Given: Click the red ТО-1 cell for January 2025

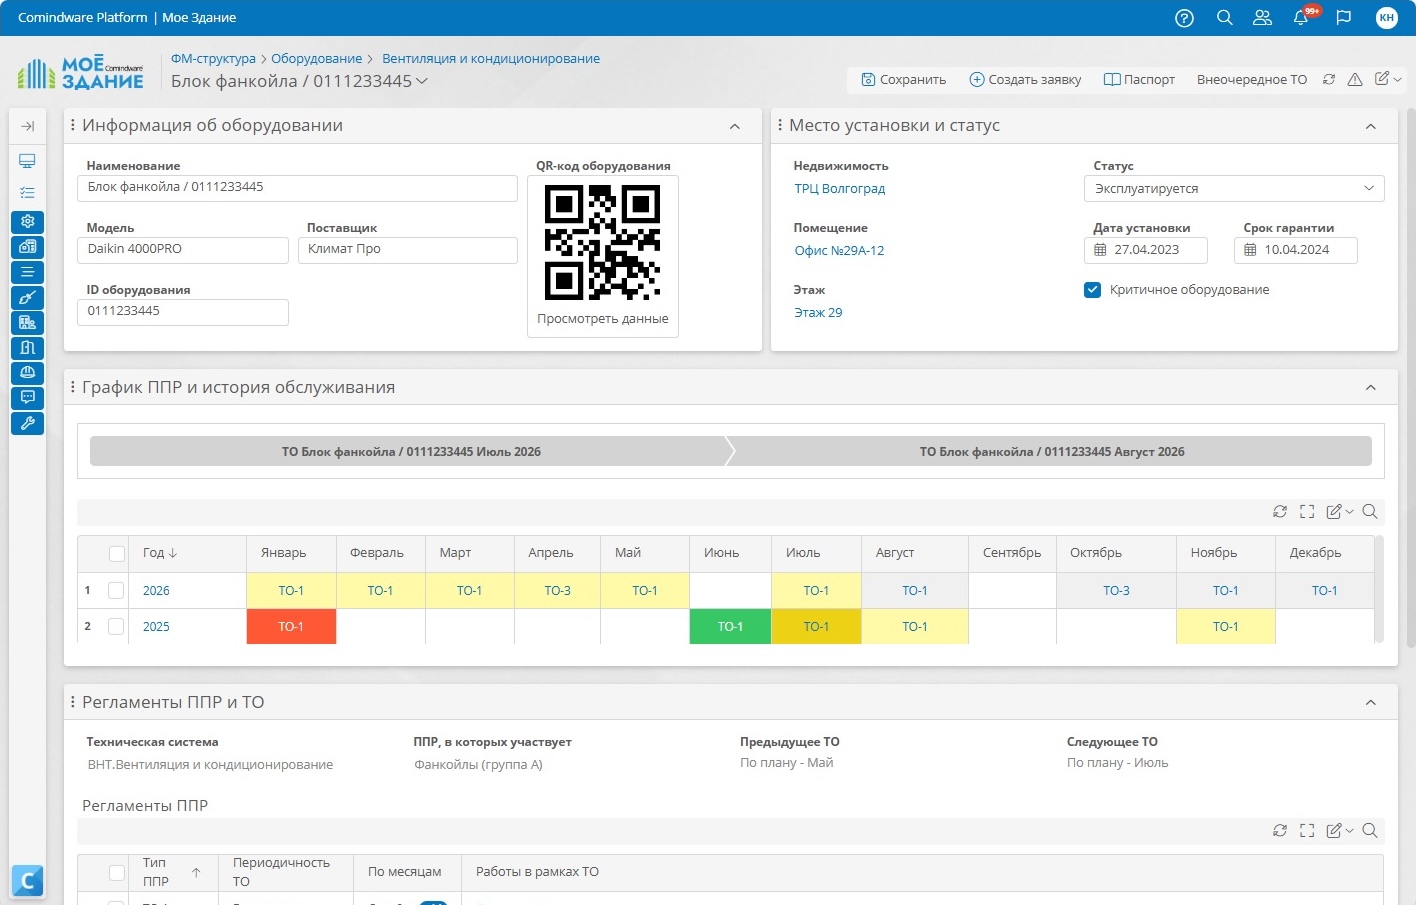Looking at the screenshot, I should pos(291,627).
